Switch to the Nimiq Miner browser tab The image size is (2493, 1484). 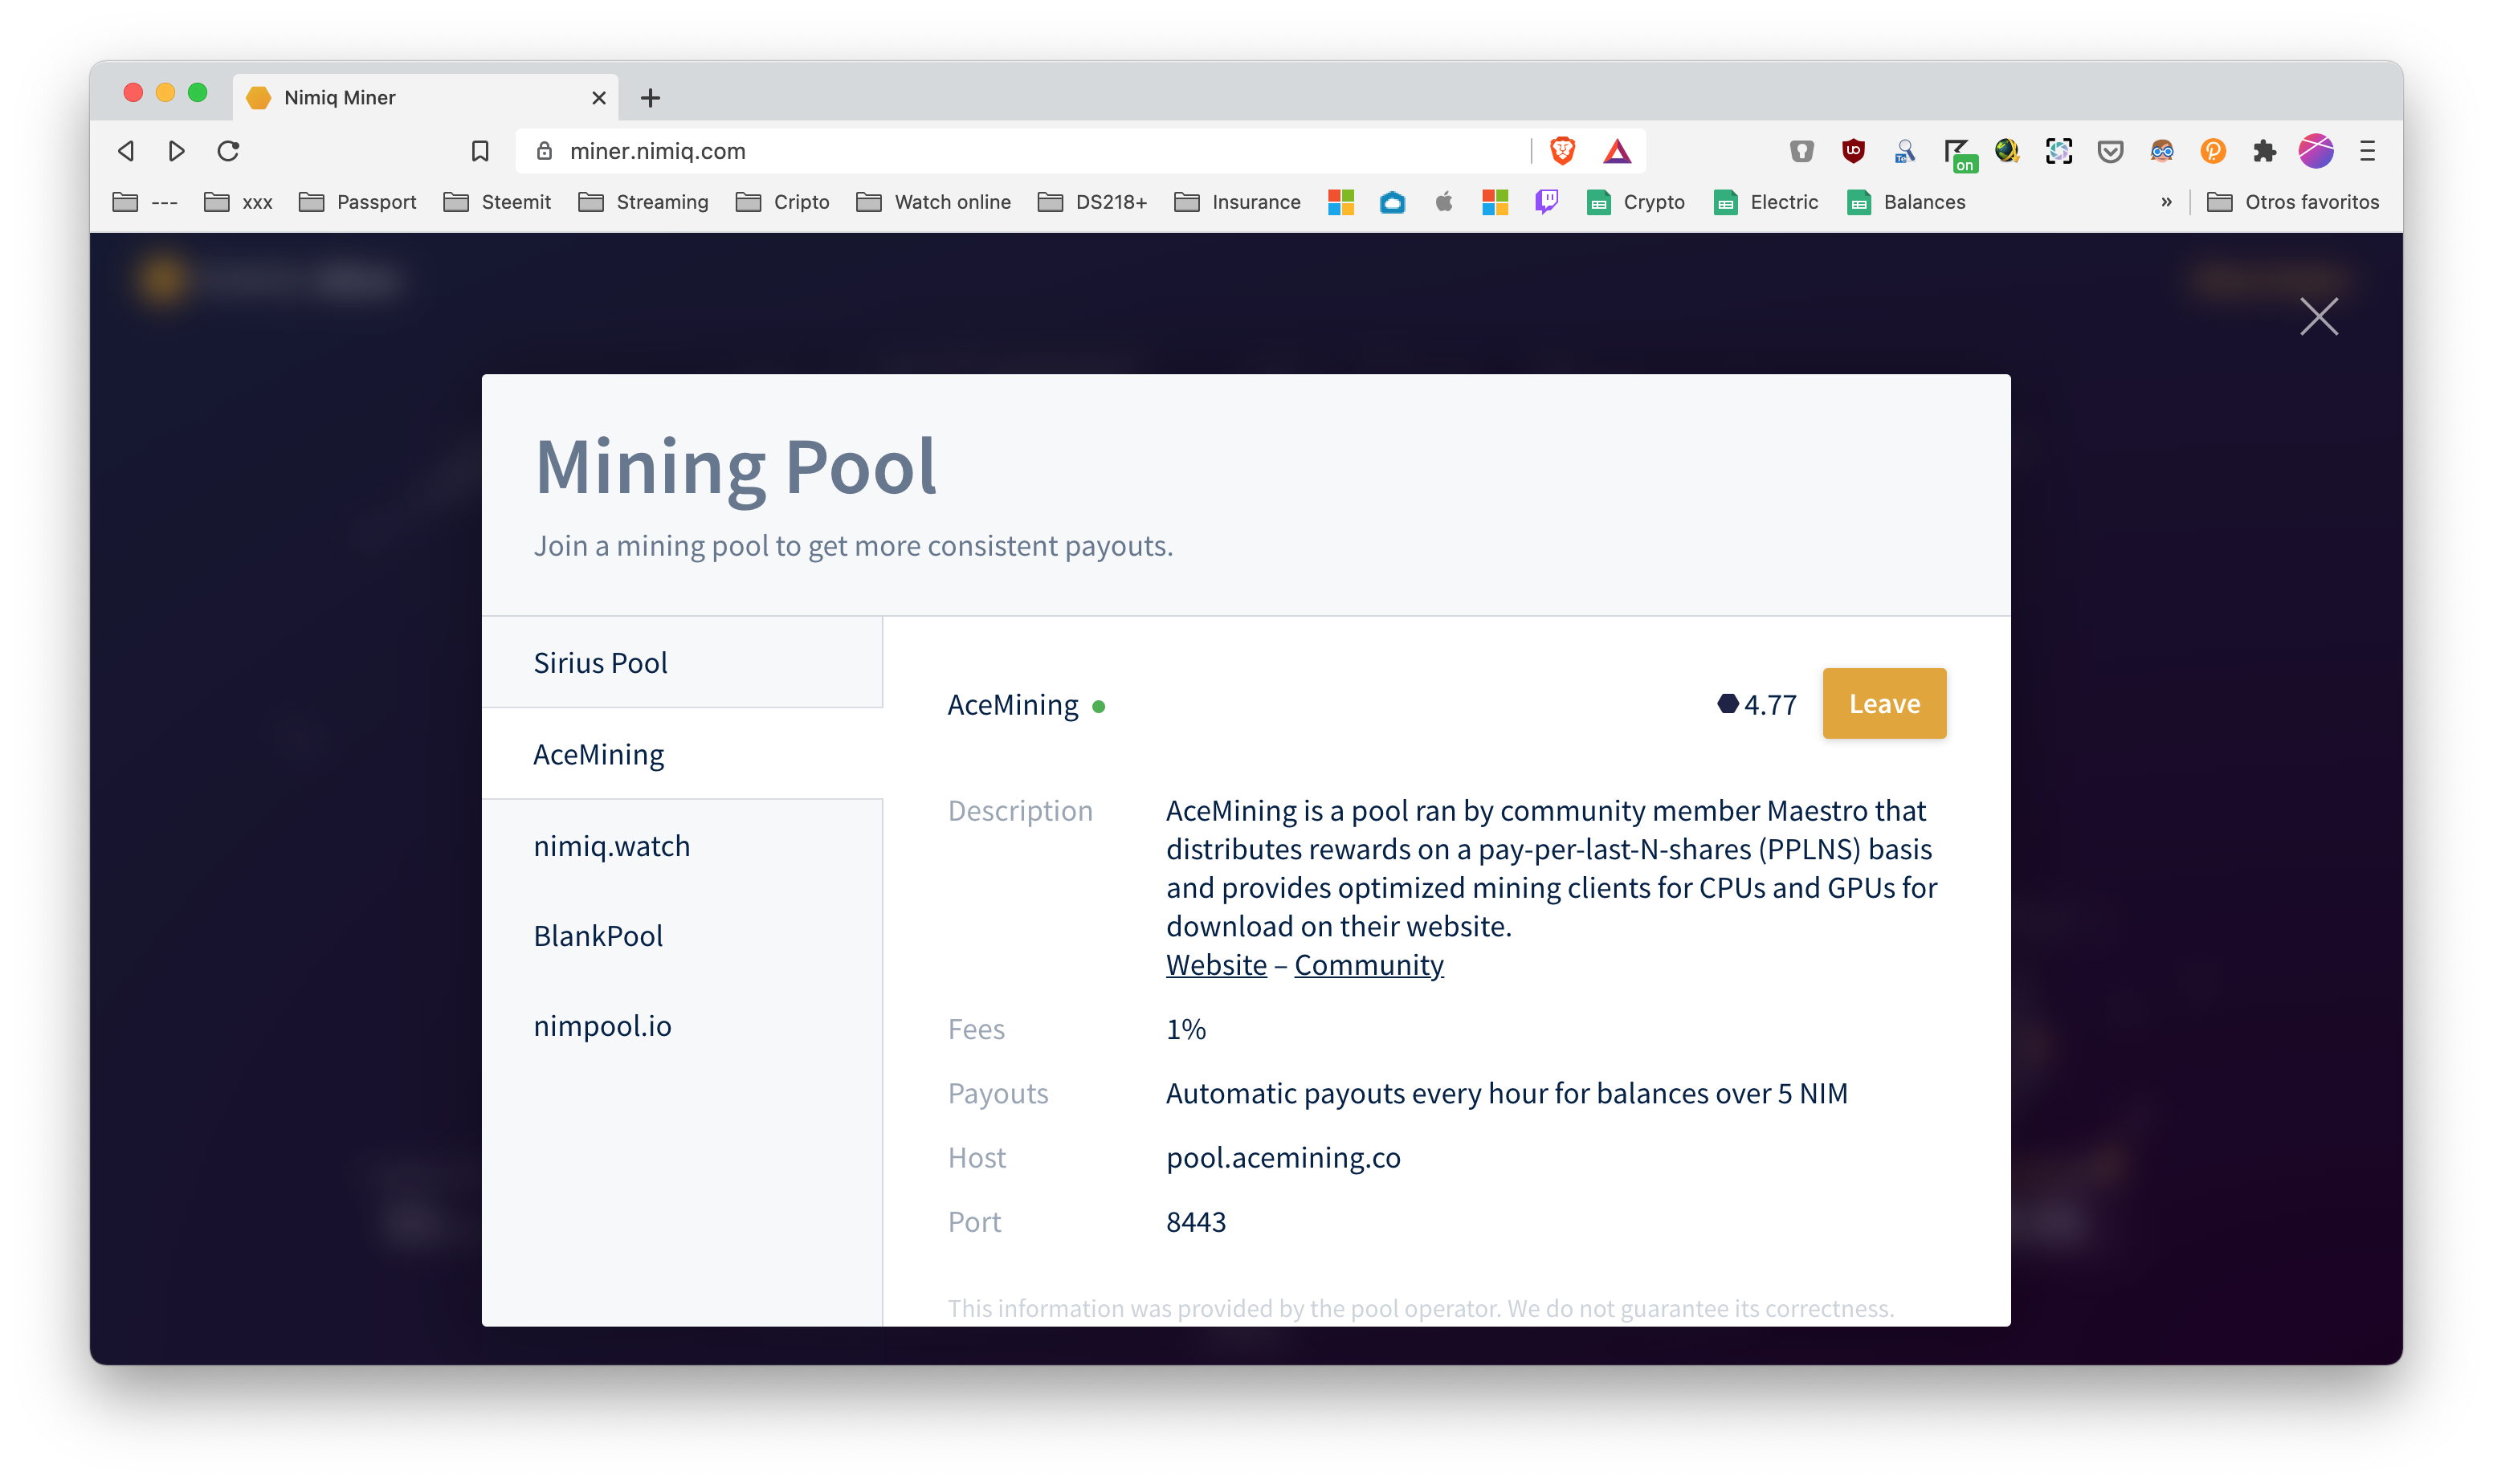pyautogui.click(x=425, y=98)
